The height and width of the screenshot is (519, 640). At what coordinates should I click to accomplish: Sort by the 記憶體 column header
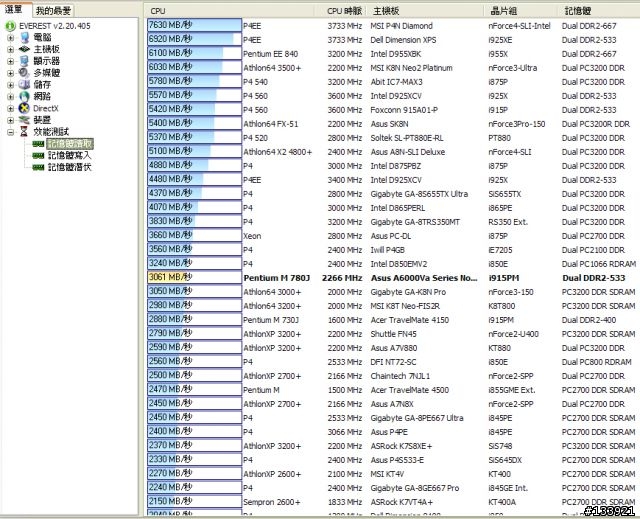[598, 11]
